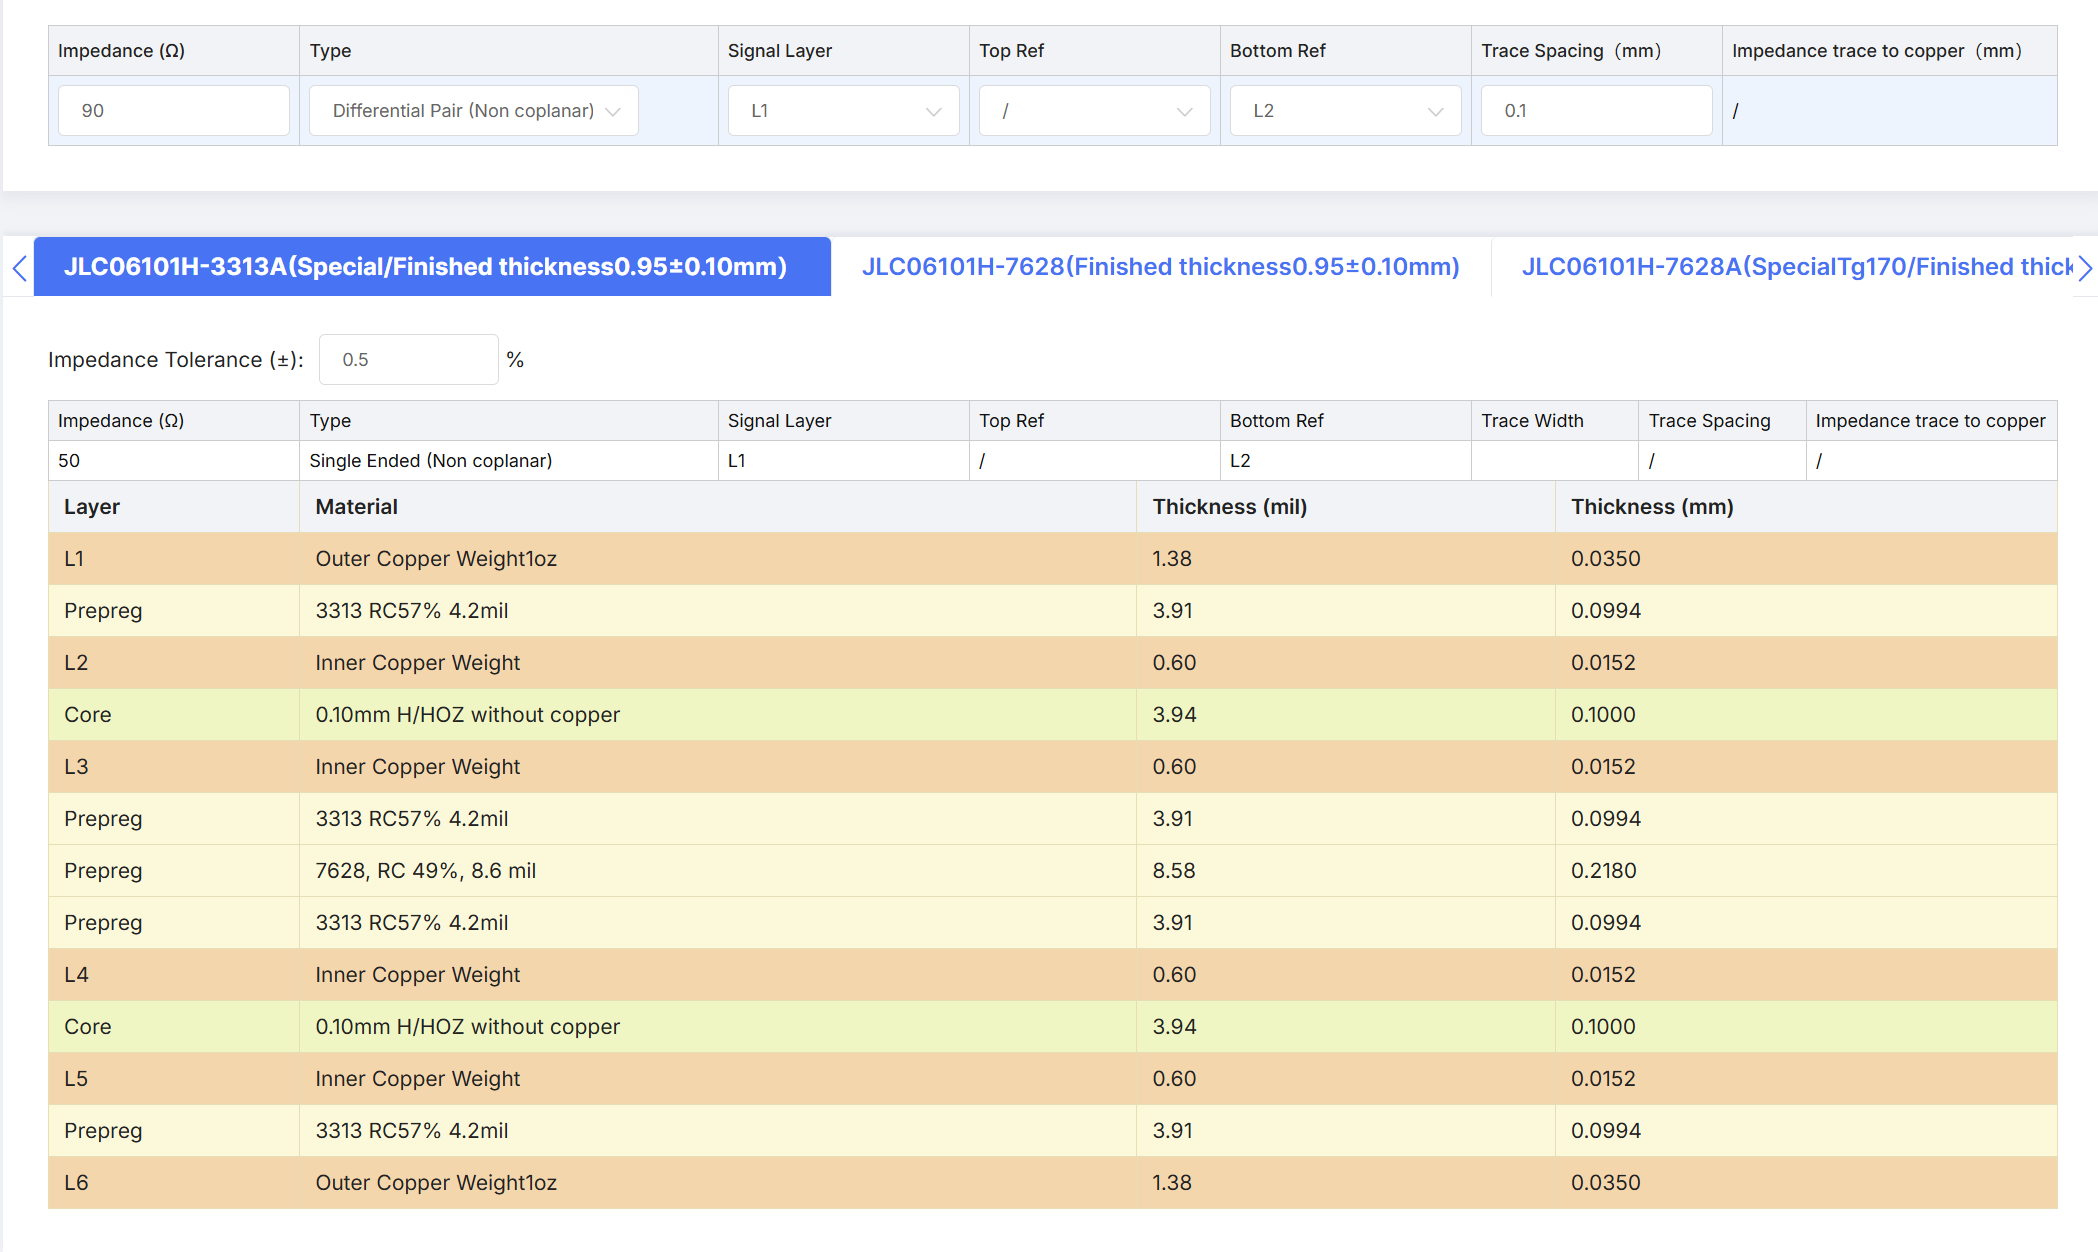The image size is (2098, 1252).
Task: Click the L6 thickness 1.38 mil value
Action: 1172,1183
